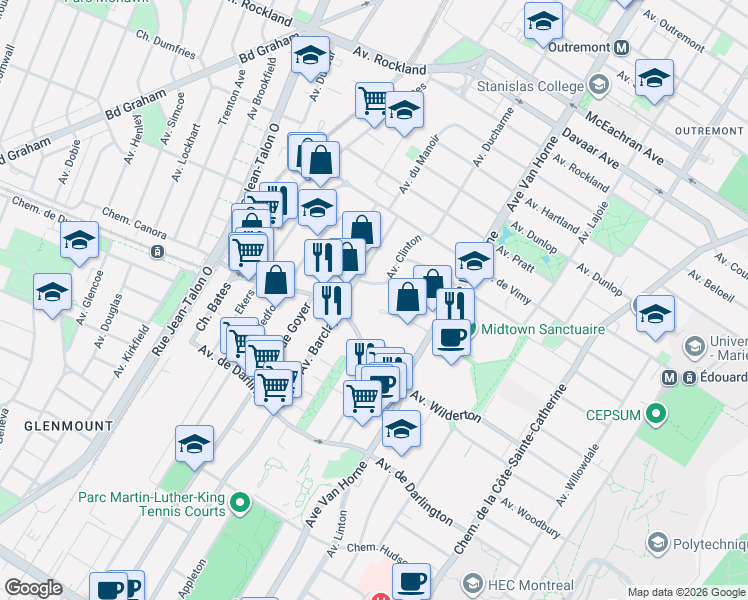
Task: Click the Google logo
Action: [x=33, y=588]
